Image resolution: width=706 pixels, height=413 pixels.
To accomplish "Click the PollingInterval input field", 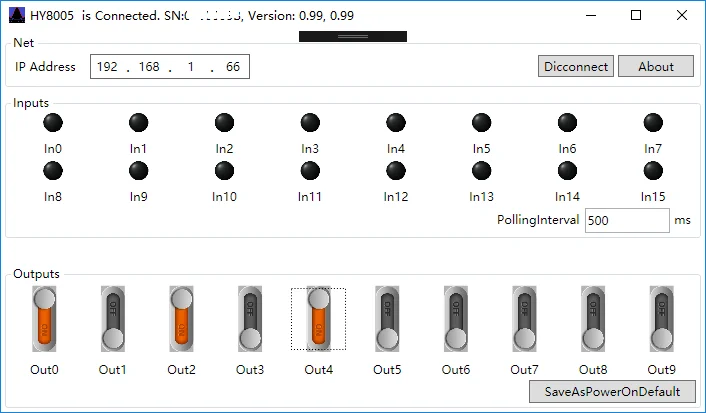I will click(x=627, y=220).
